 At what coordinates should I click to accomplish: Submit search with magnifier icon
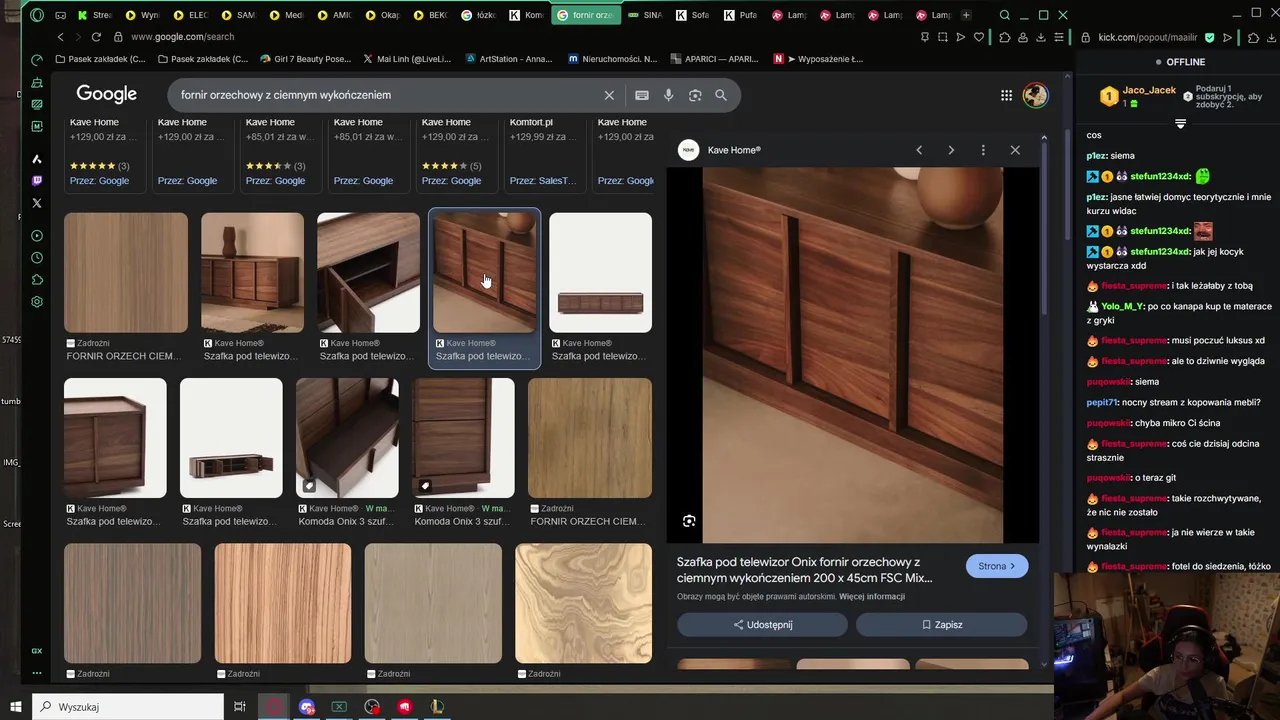pyautogui.click(x=721, y=95)
